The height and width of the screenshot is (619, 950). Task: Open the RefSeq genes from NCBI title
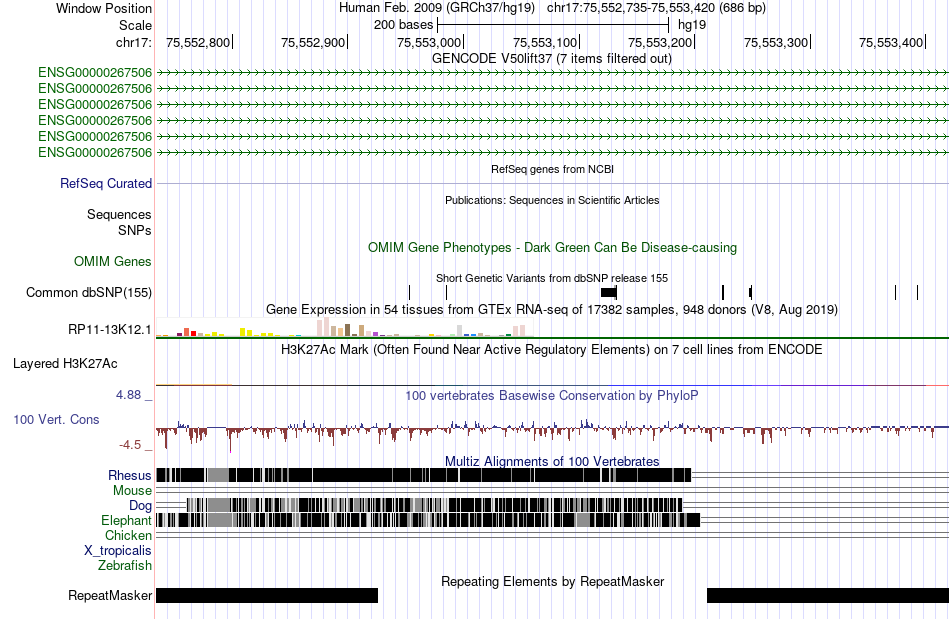552,170
